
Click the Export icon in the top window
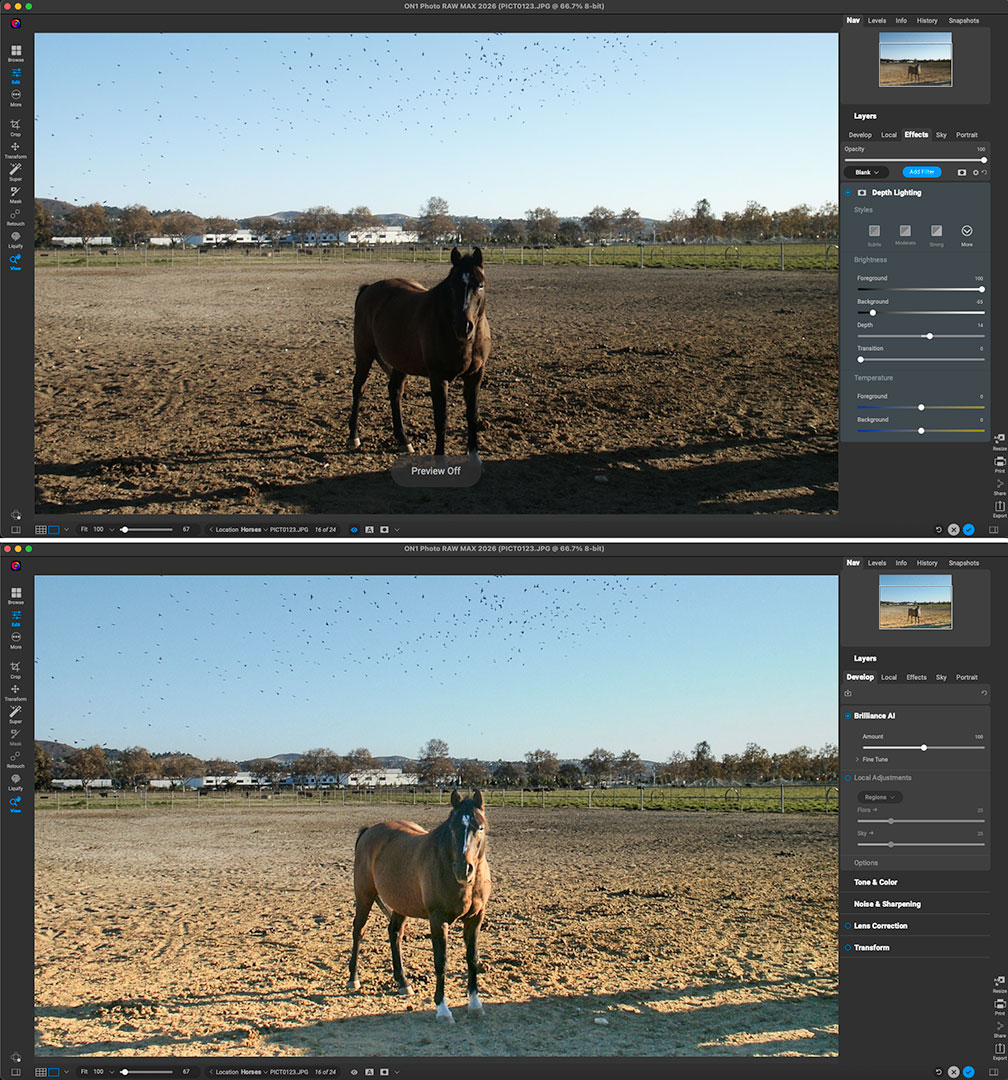[999, 506]
